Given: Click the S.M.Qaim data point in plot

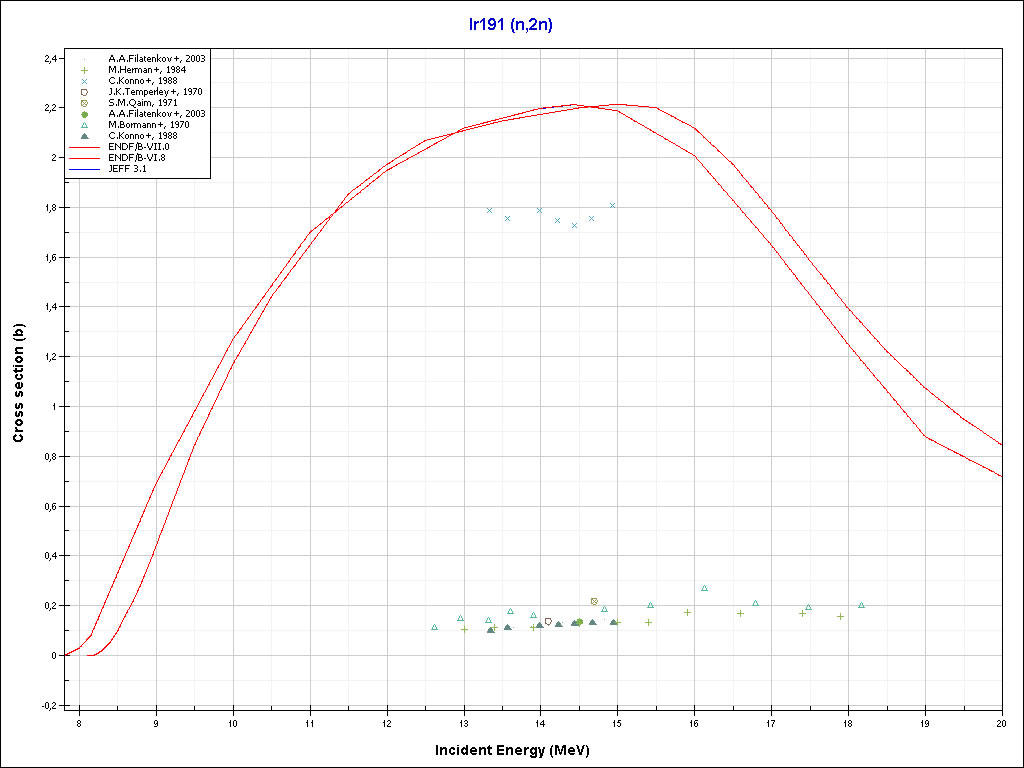Looking at the screenshot, I should coord(594,601).
